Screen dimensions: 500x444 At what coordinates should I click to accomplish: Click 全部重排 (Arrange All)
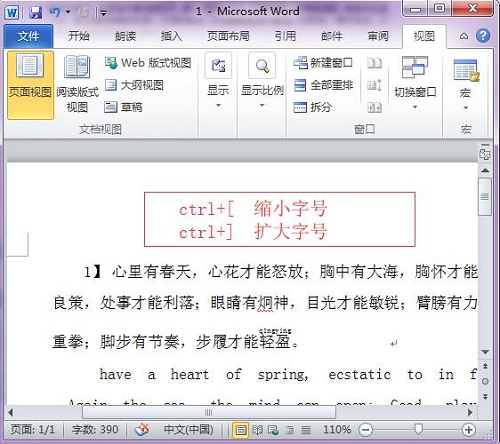(323, 85)
